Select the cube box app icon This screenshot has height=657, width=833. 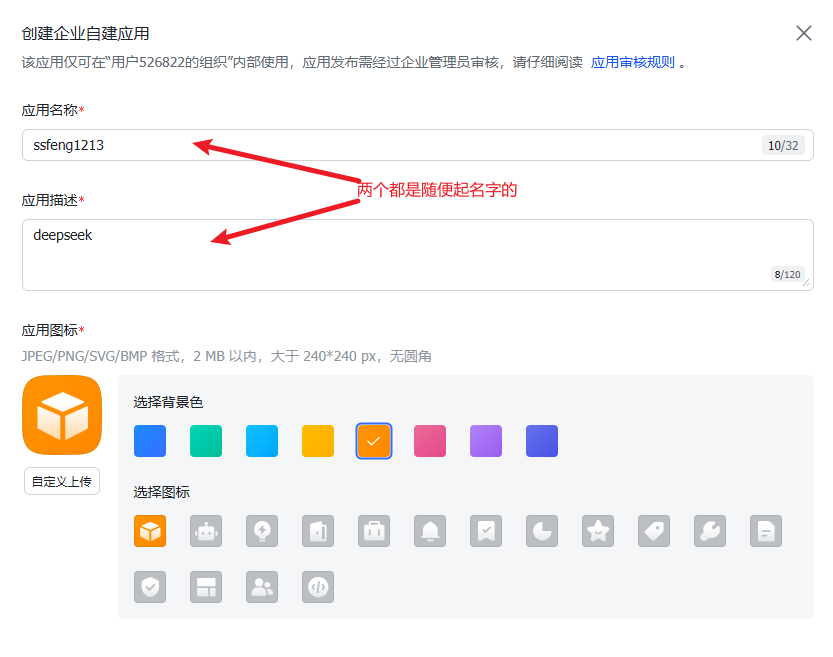(150, 531)
